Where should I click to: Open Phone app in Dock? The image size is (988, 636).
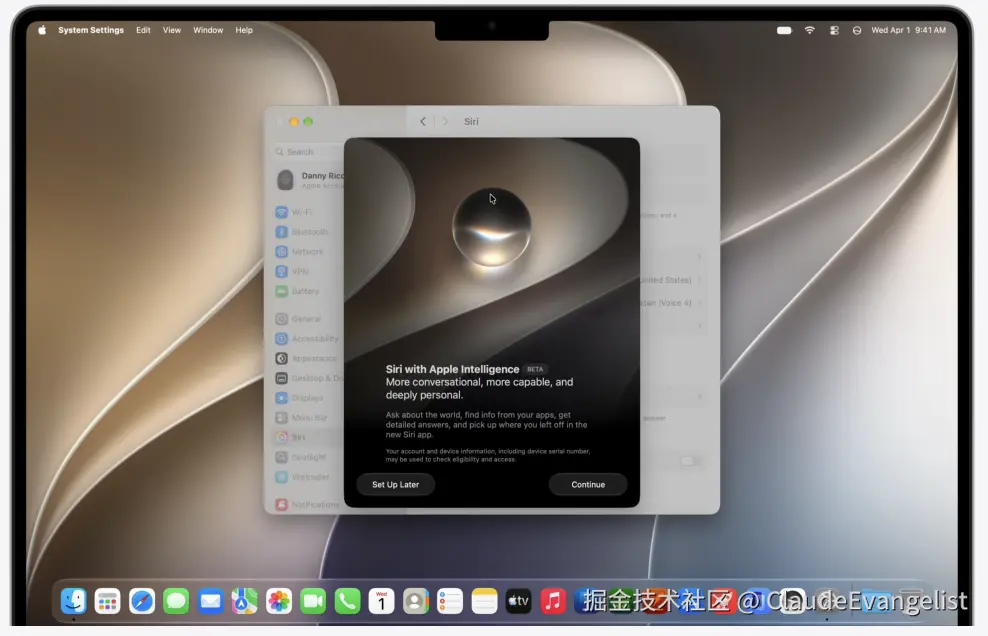(x=347, y=601)
